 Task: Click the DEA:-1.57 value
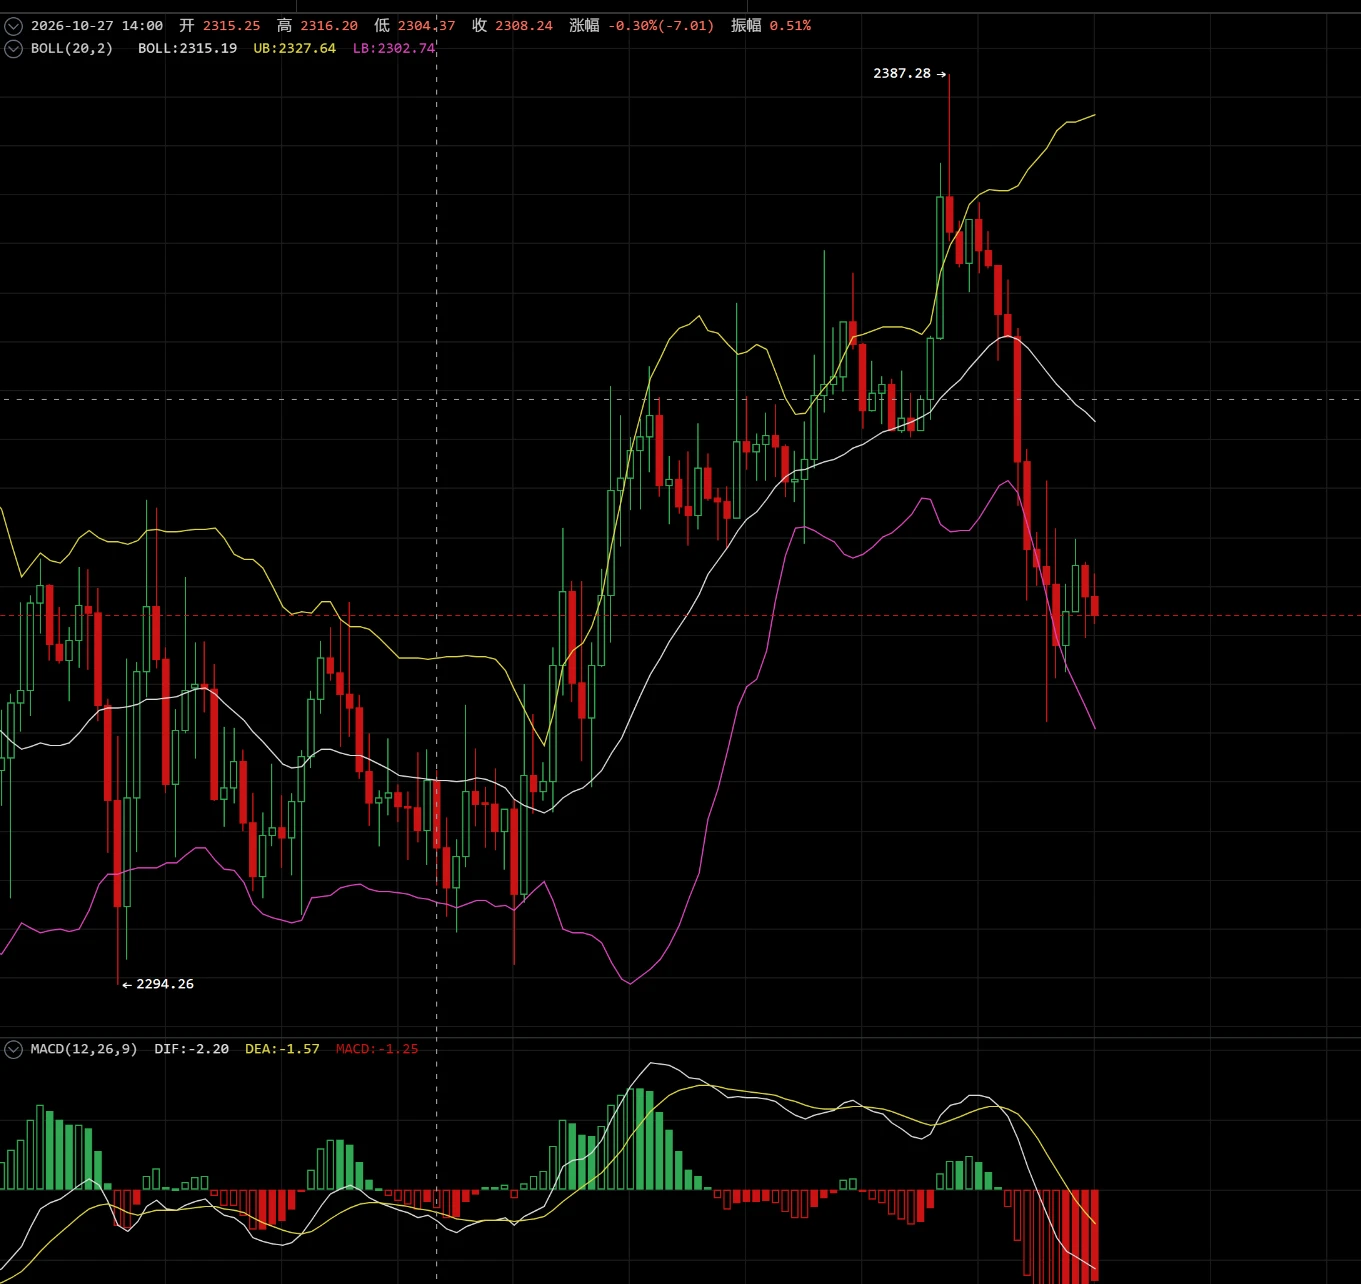click(282, 1049)
